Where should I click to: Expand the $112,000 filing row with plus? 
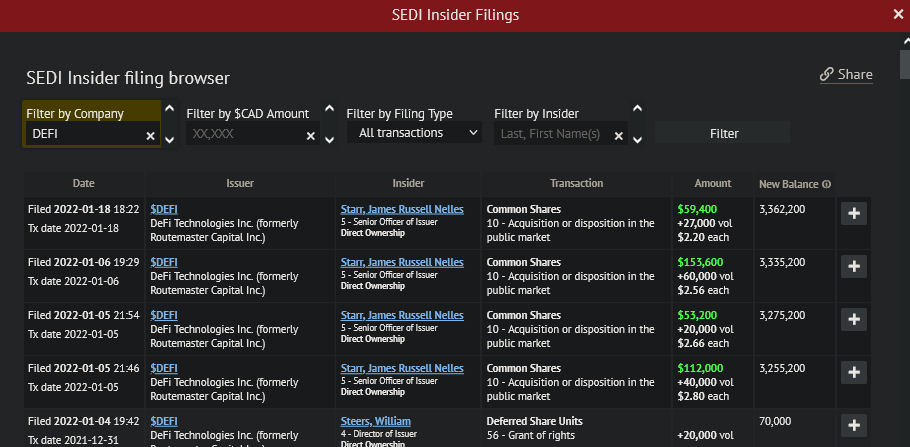tap(853, 372)
